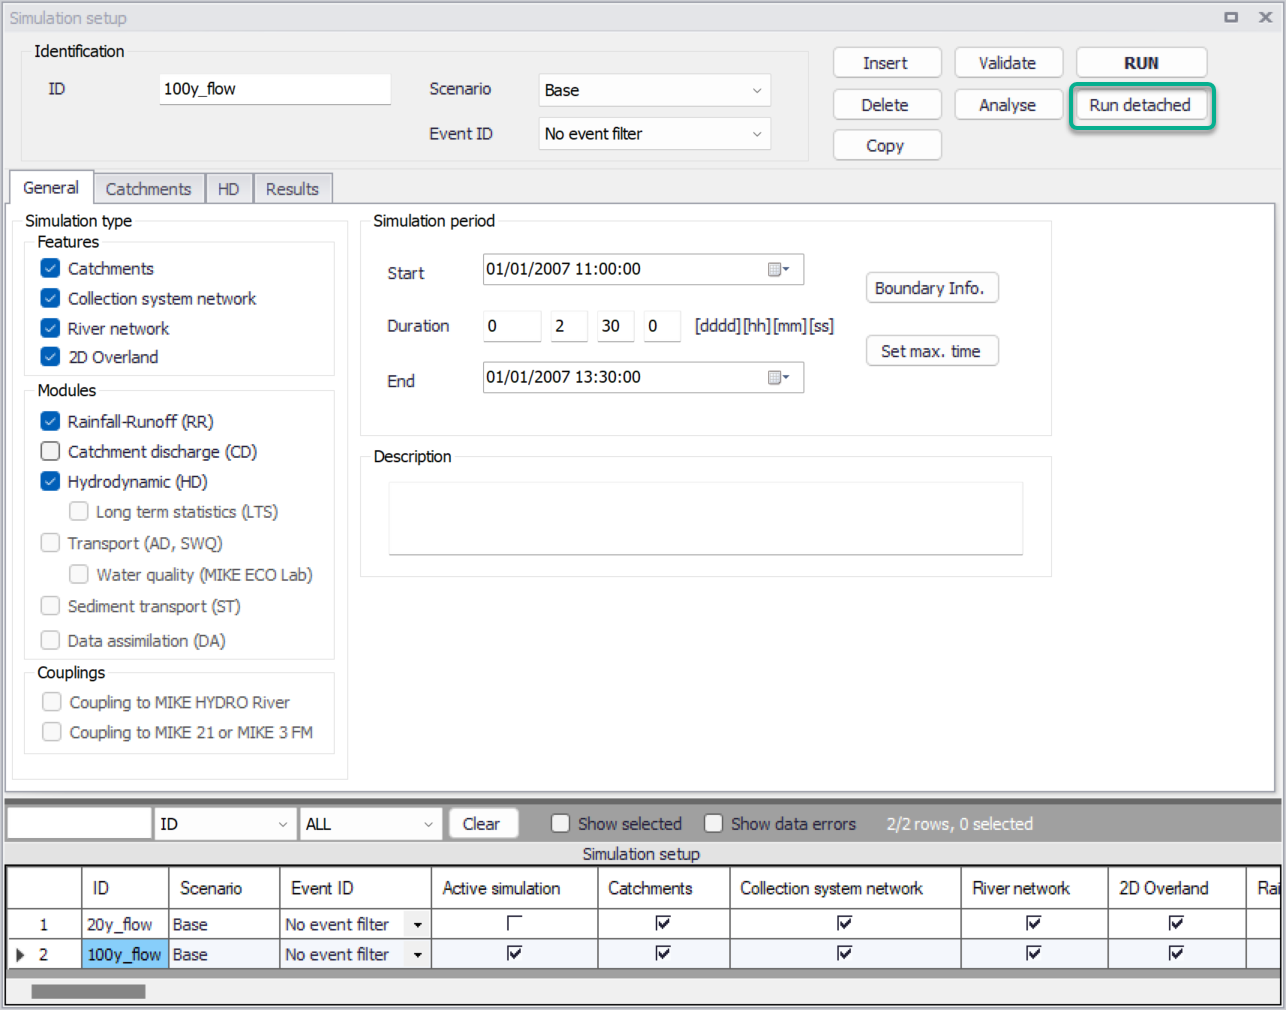Enable Coupling to MIKE HYDRO River

52,702
